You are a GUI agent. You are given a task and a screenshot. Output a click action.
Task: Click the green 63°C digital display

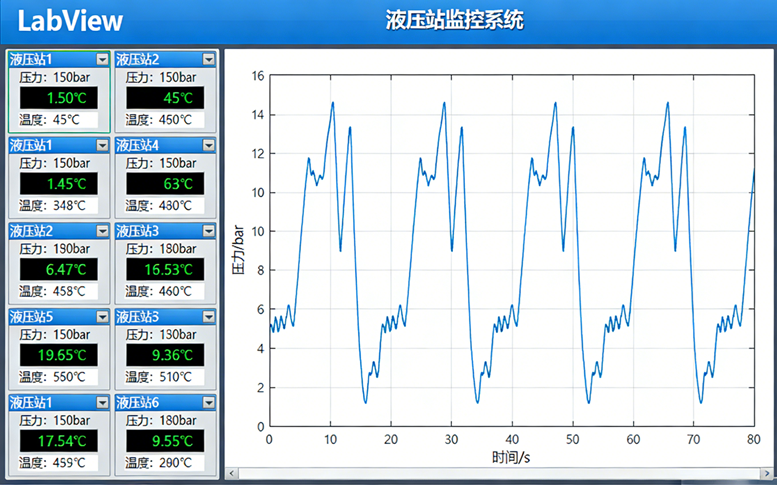pyautogui.click(x=166, y=184)
